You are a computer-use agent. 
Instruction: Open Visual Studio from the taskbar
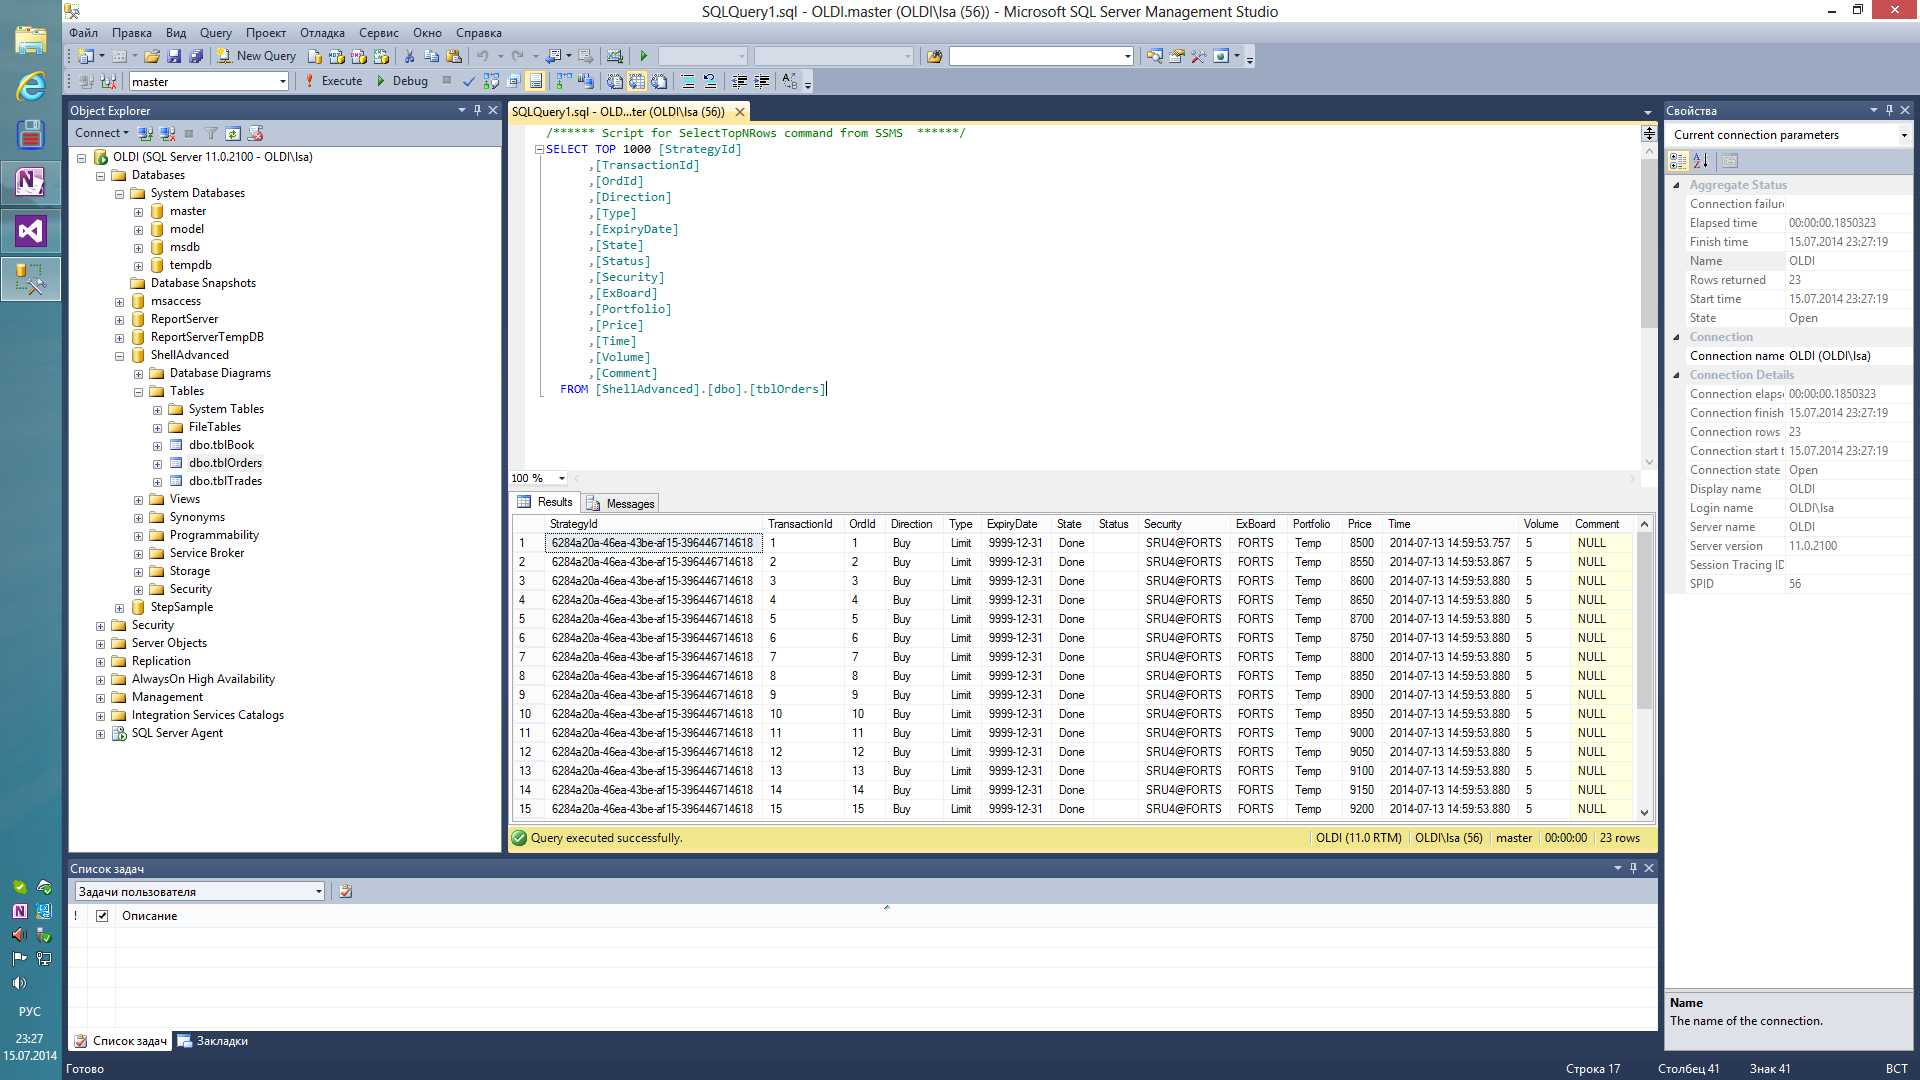[30, 231]
